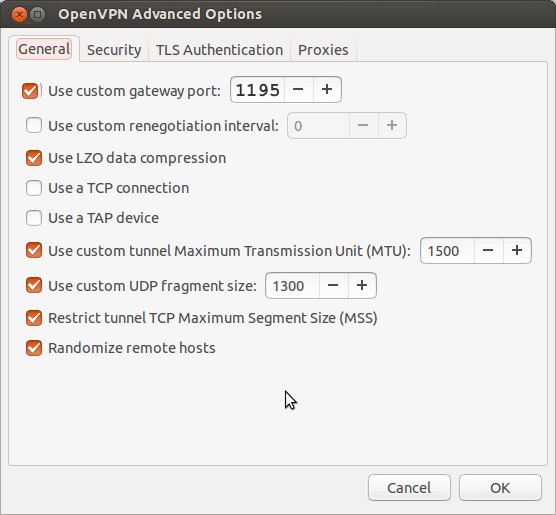556x515 pixels.
Task: Increase the tunnel MTU value
Action: pyautogui.click(x=517, y=251)
